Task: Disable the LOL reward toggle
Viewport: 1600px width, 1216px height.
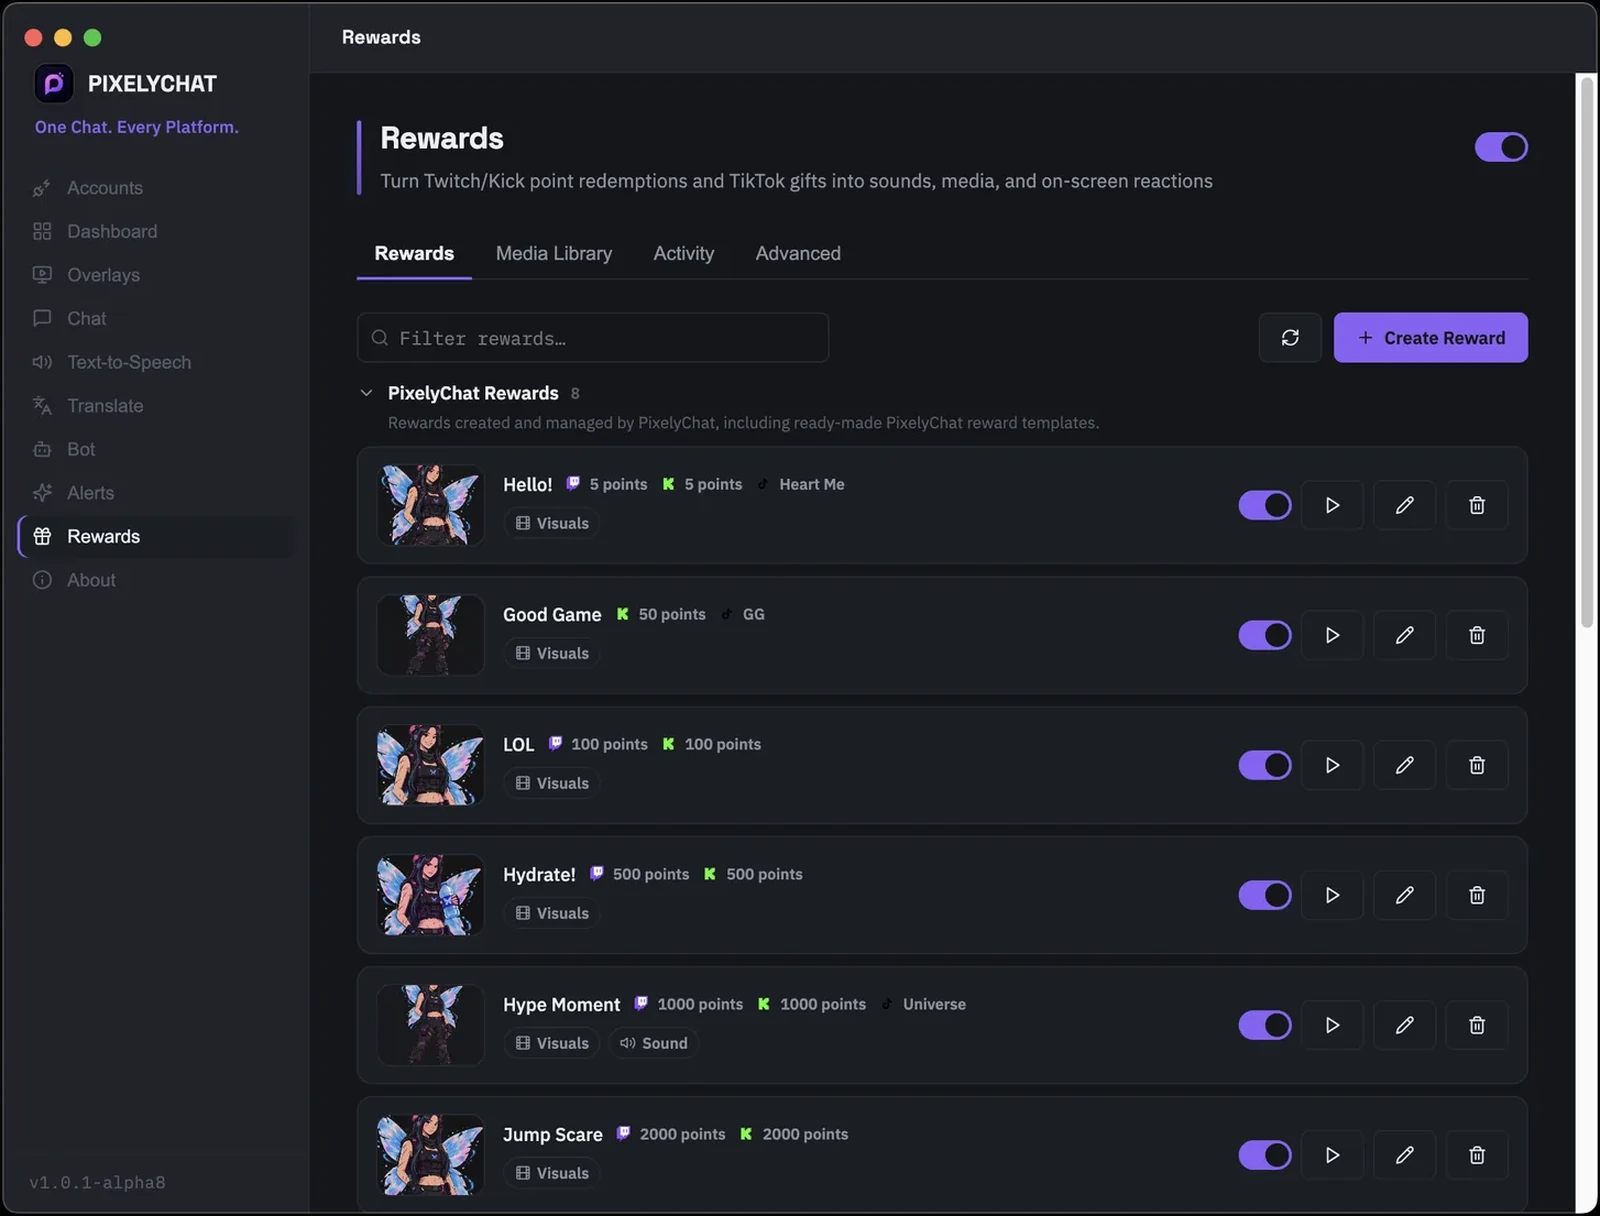Action: pyautogui.click(x=1265, y=765)
